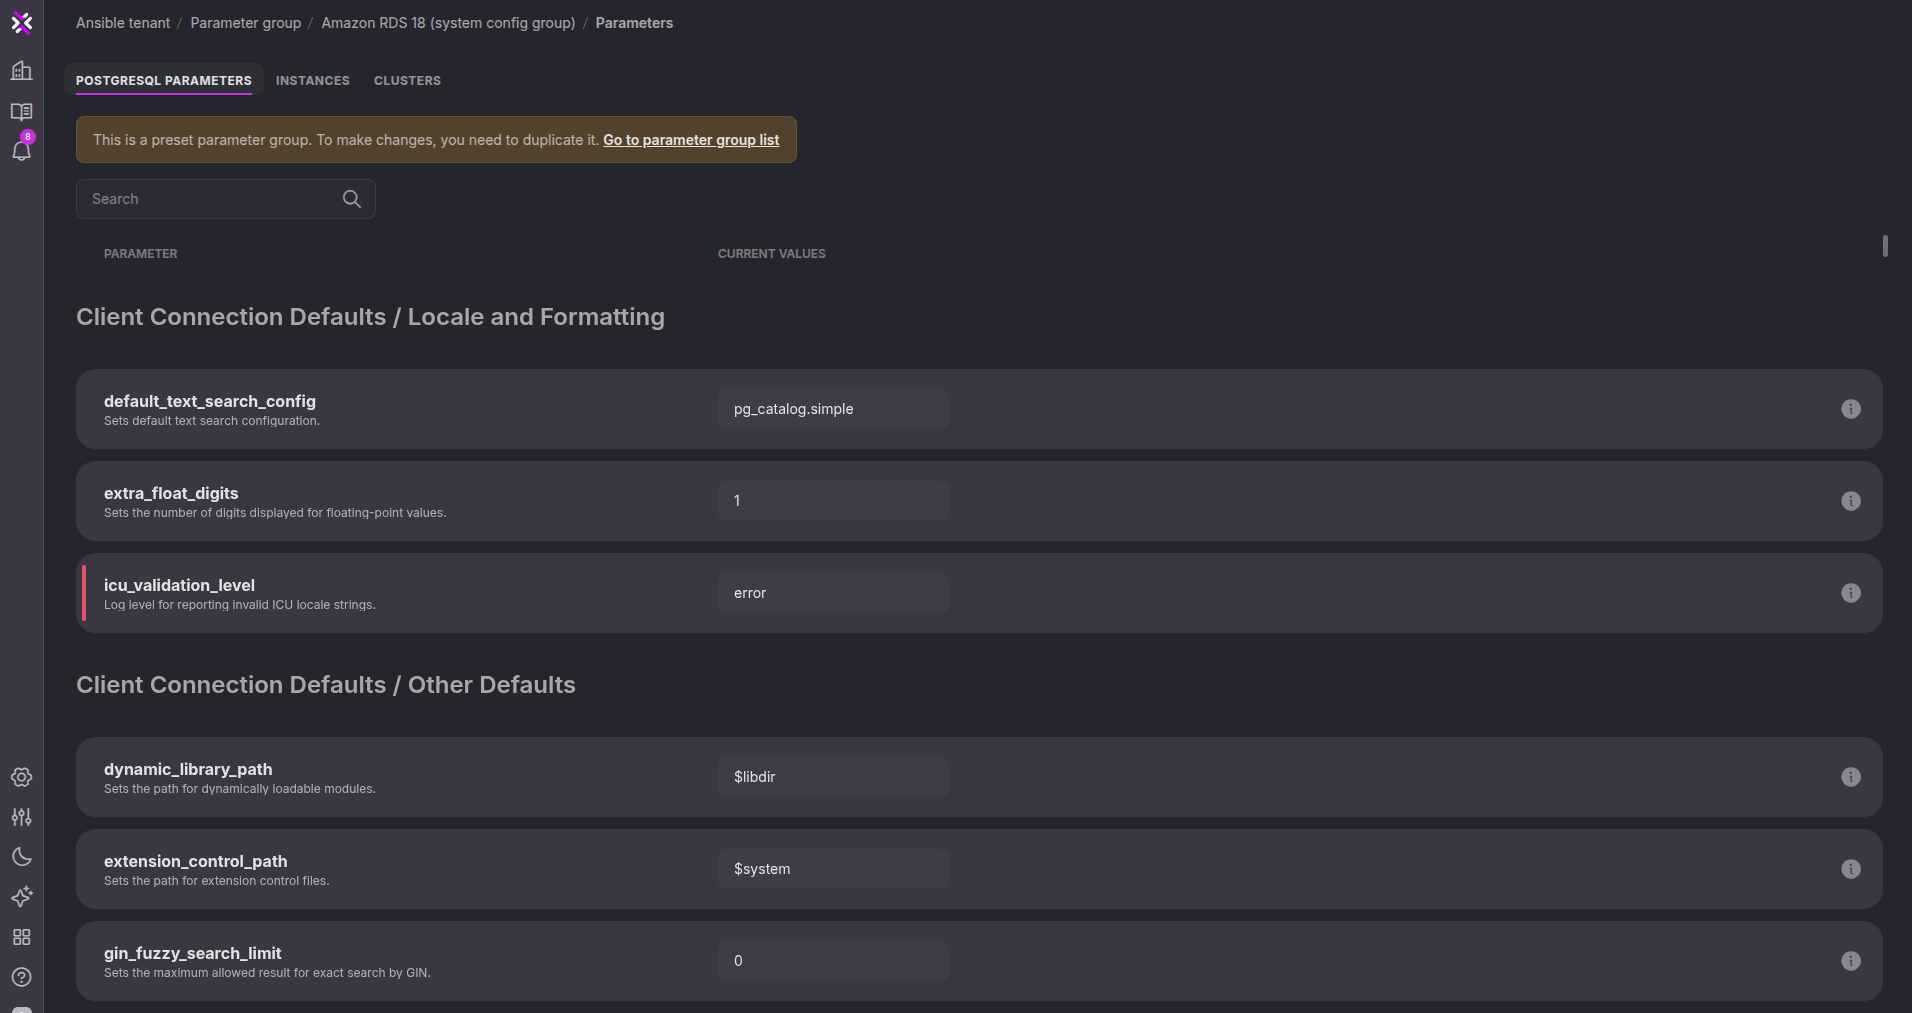
Task: Open the apps grid icon
Action: [x=22, y=937]
